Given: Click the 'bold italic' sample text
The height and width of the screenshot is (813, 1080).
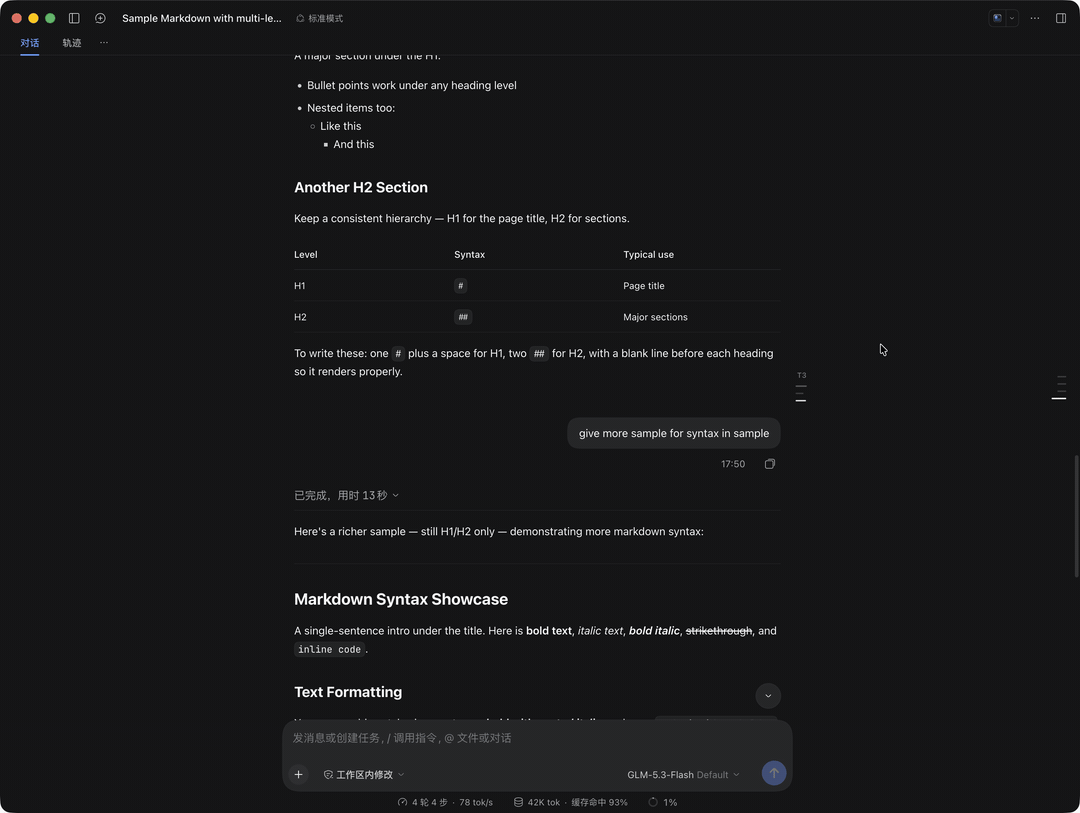Looking at the screenshot, I should tap(654, 630).
